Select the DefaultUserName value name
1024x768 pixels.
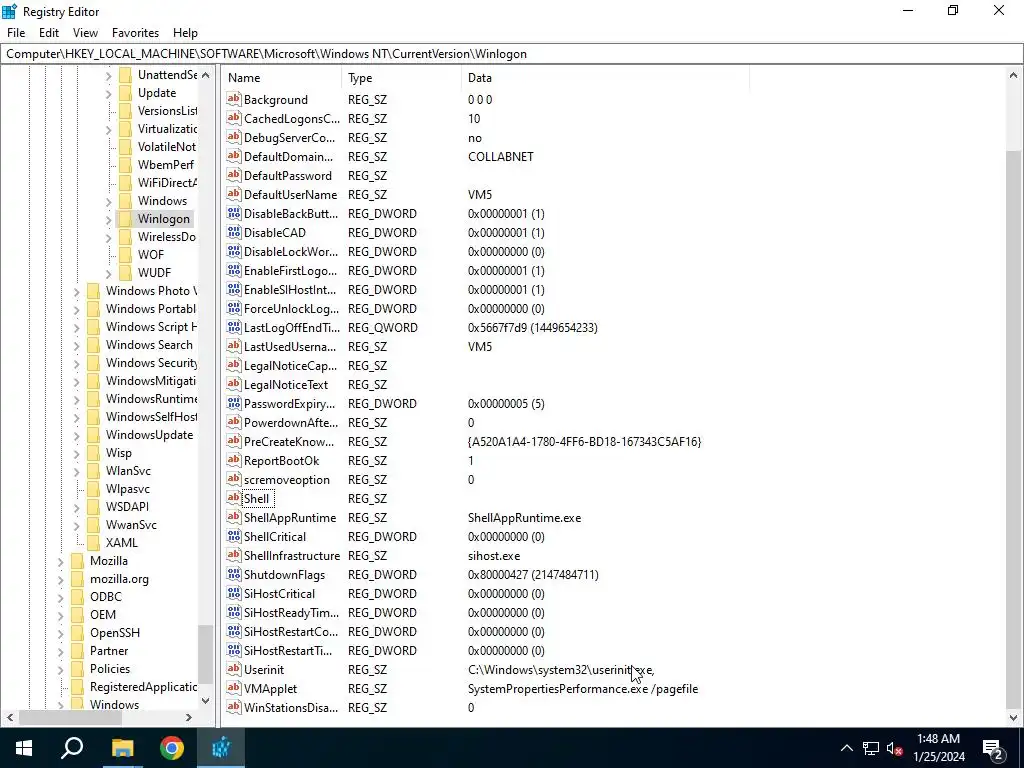coord(291,195)
